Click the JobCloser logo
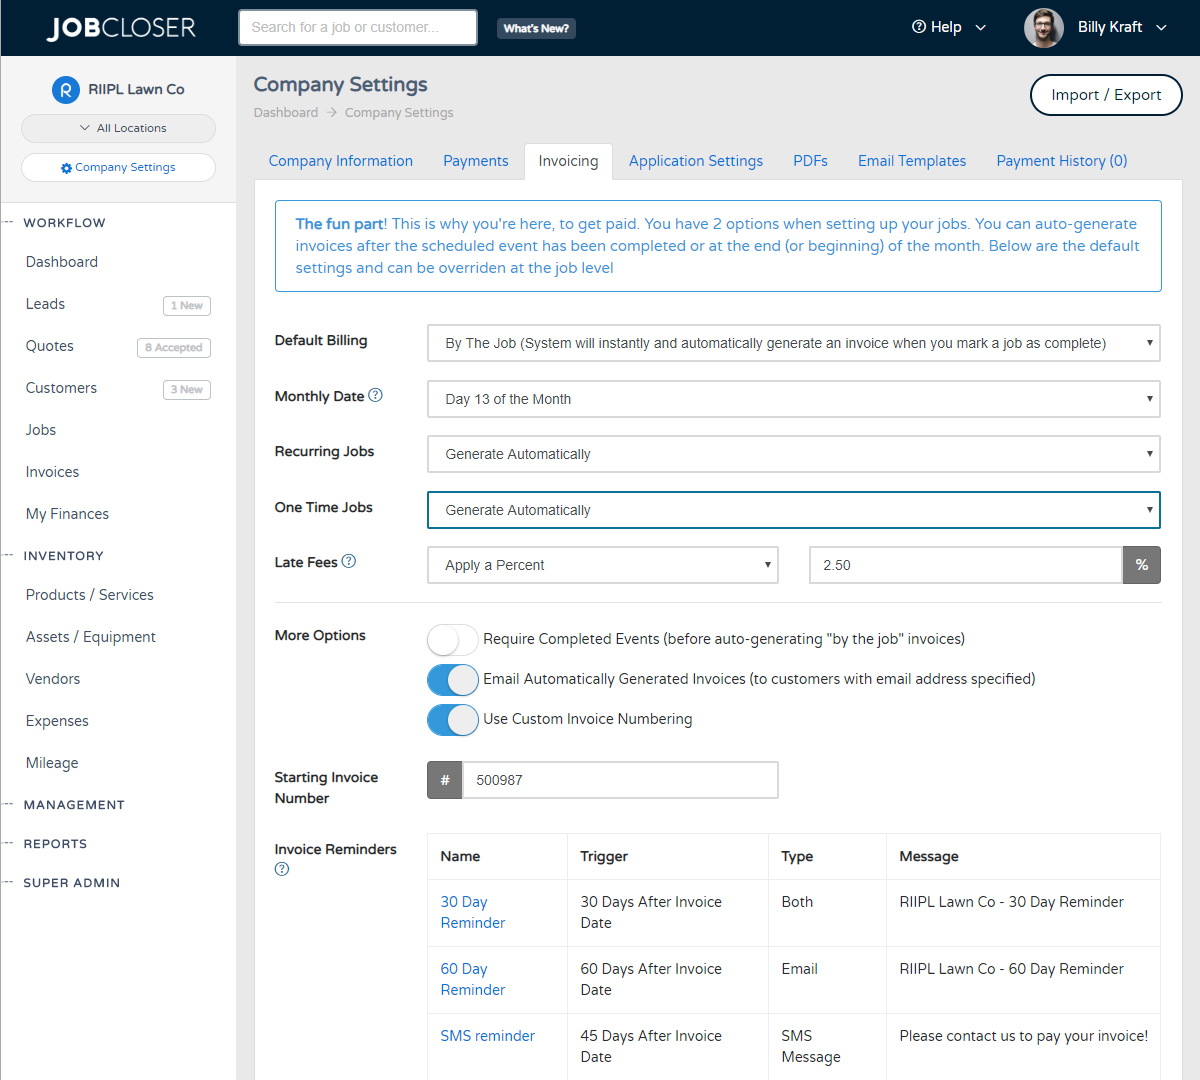 120,27
